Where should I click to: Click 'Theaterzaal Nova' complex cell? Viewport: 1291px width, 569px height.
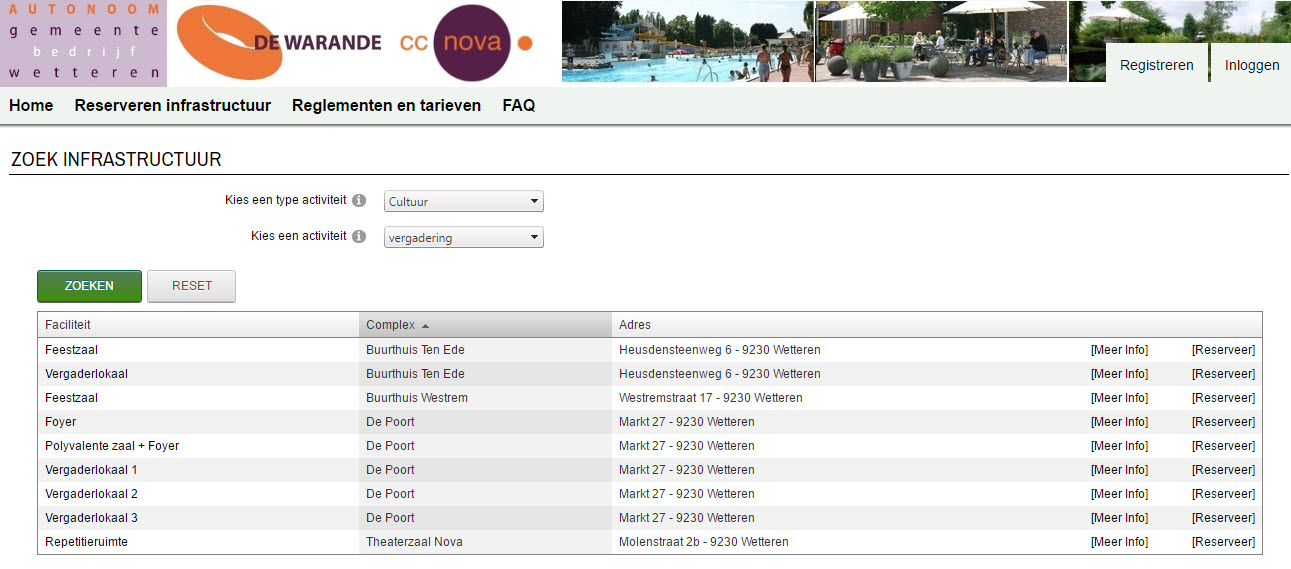pos(485,542)
